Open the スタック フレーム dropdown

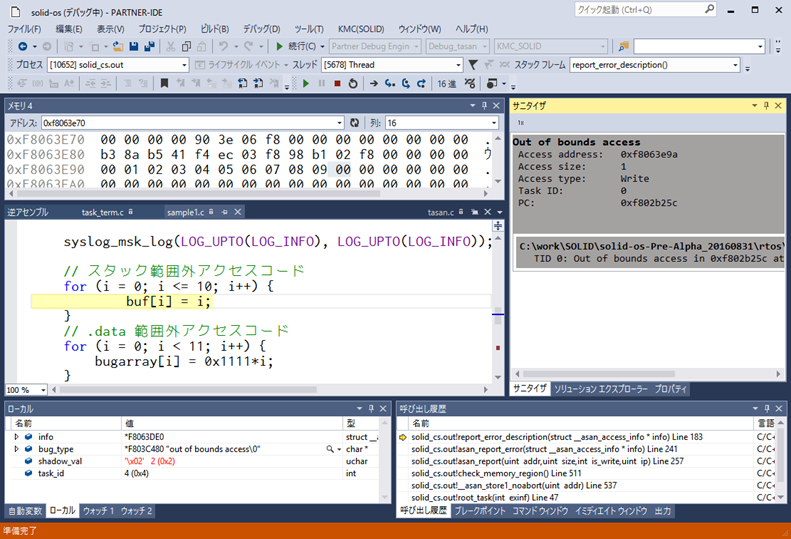tap(735, 65)
